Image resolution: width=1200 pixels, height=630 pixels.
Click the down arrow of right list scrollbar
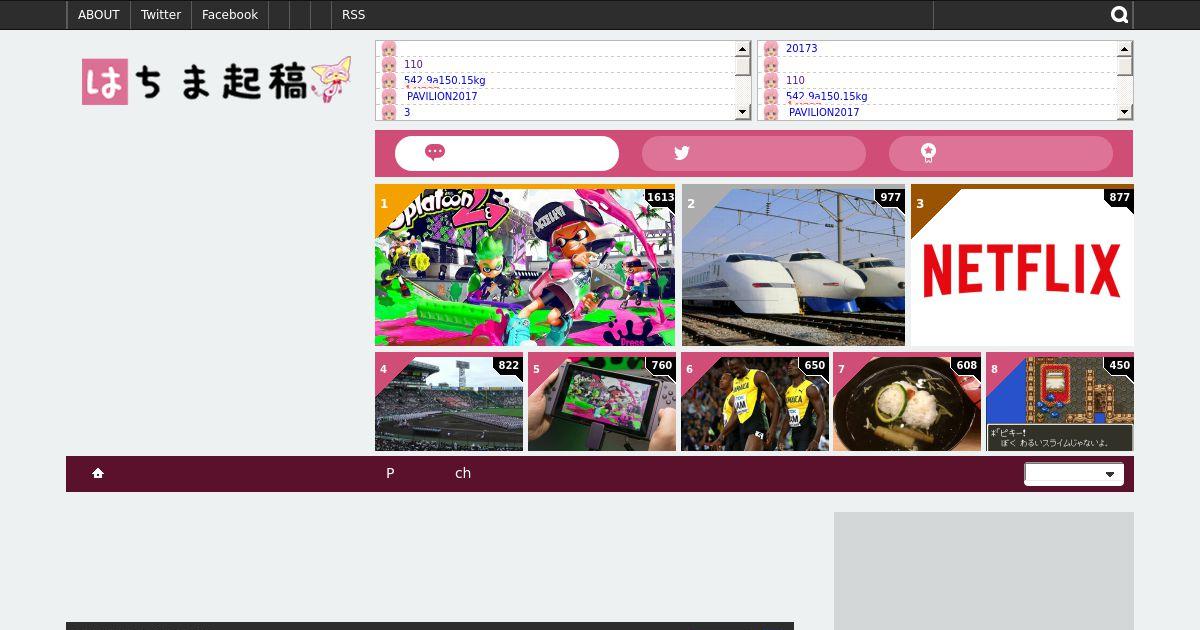1125,112
